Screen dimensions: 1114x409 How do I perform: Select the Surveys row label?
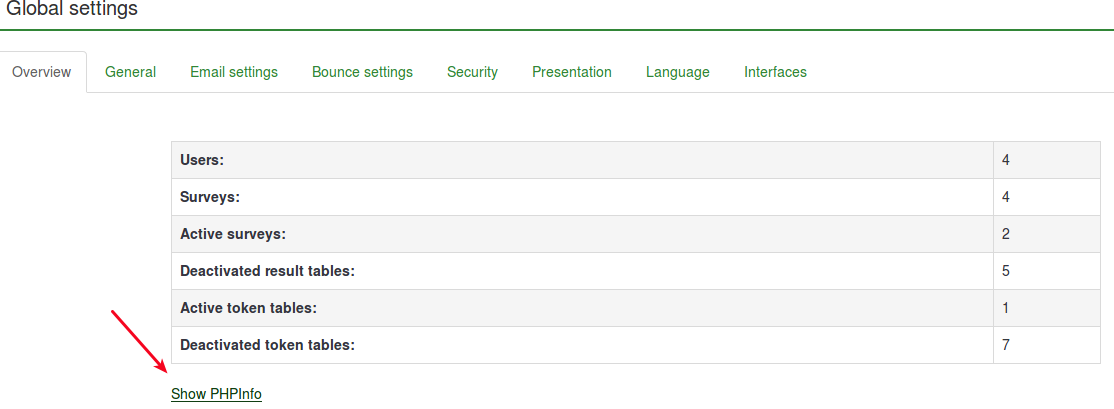(x=209, y=197)
